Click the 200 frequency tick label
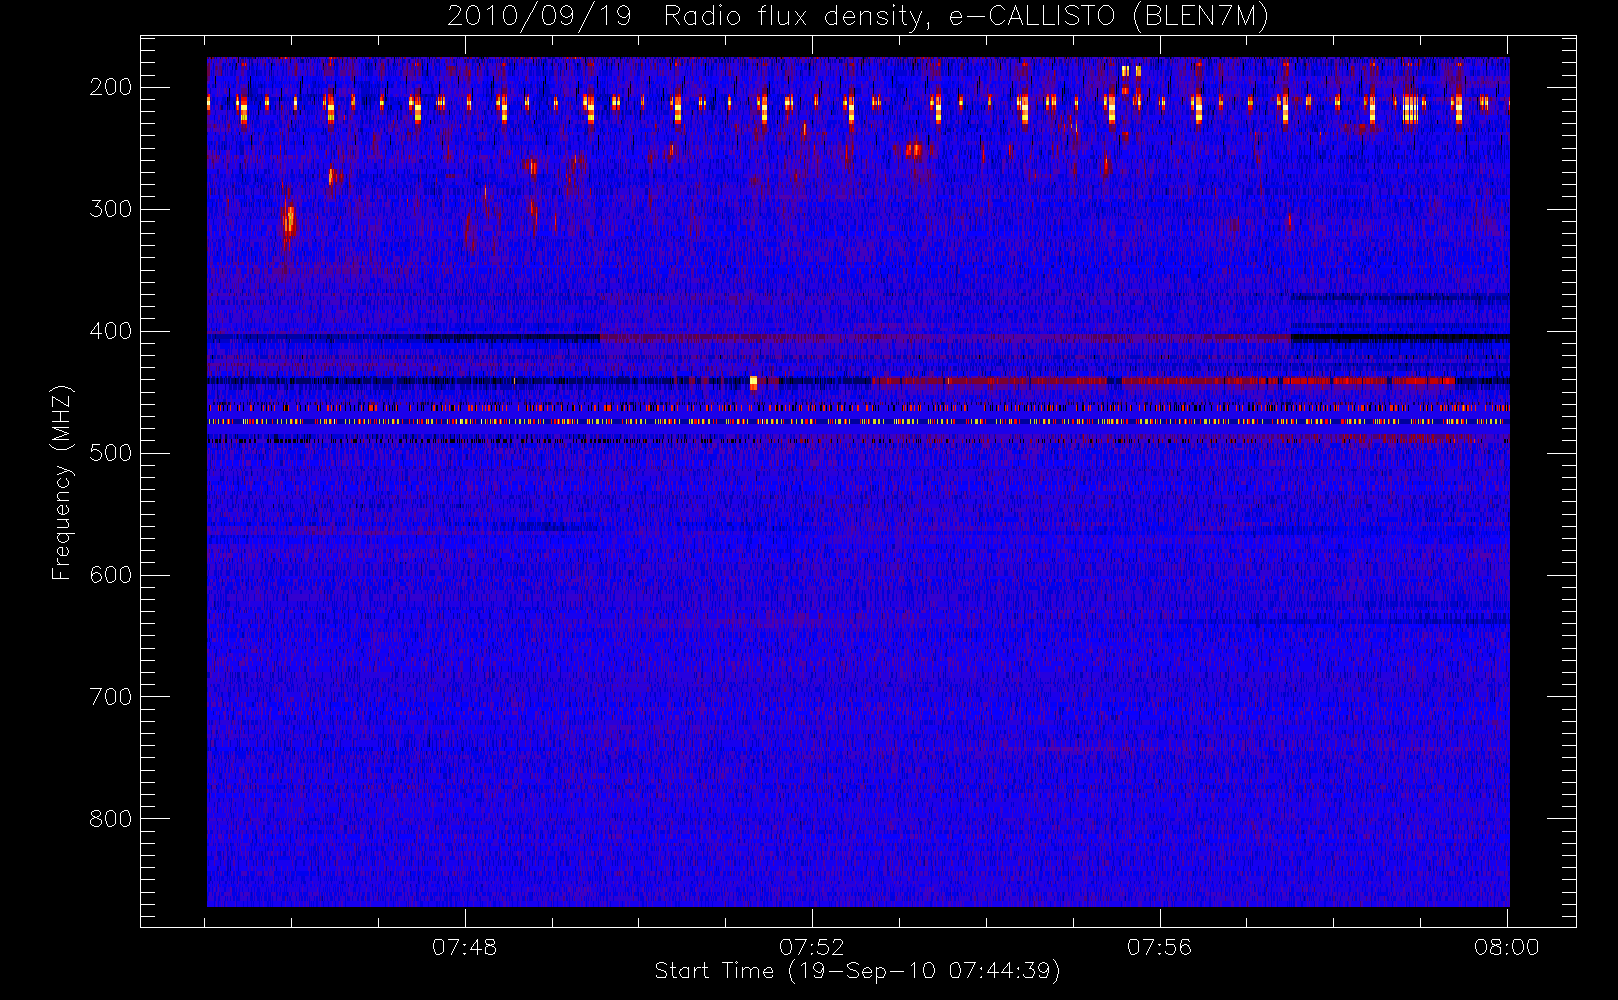This screenshot has width=1618, height=1000. pyautogui.click(x=111, y=87)
